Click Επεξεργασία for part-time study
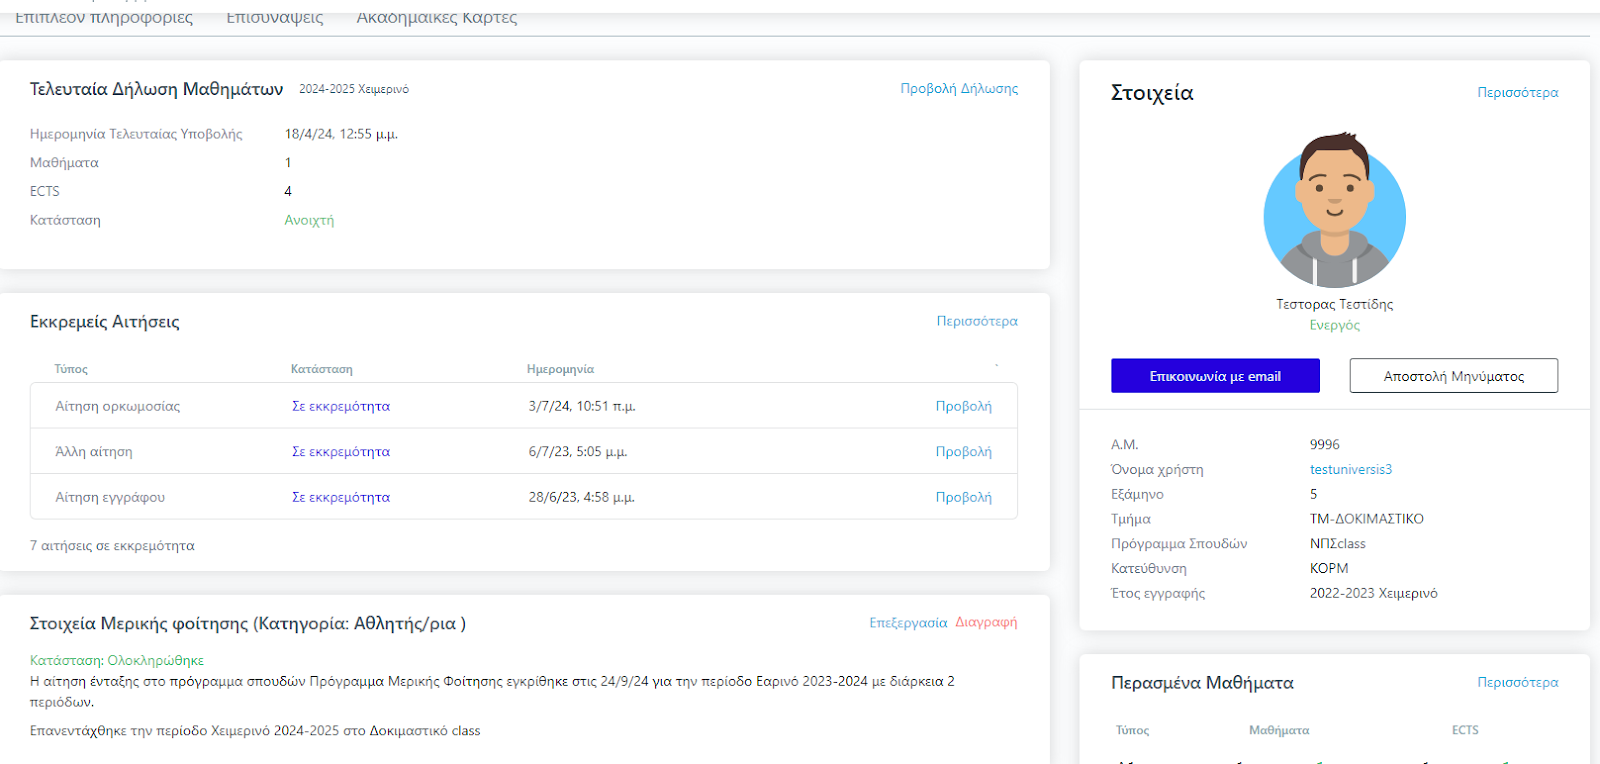 [x=908, y=622]
